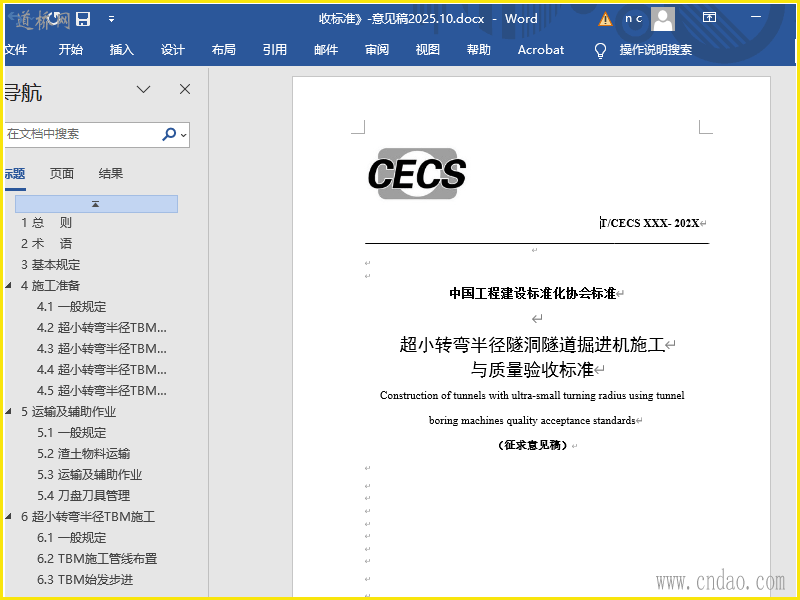The width and height of the screenshot is (800, 600).
Task: Switch to the 视图 ribbon tab
Action: 428,49
